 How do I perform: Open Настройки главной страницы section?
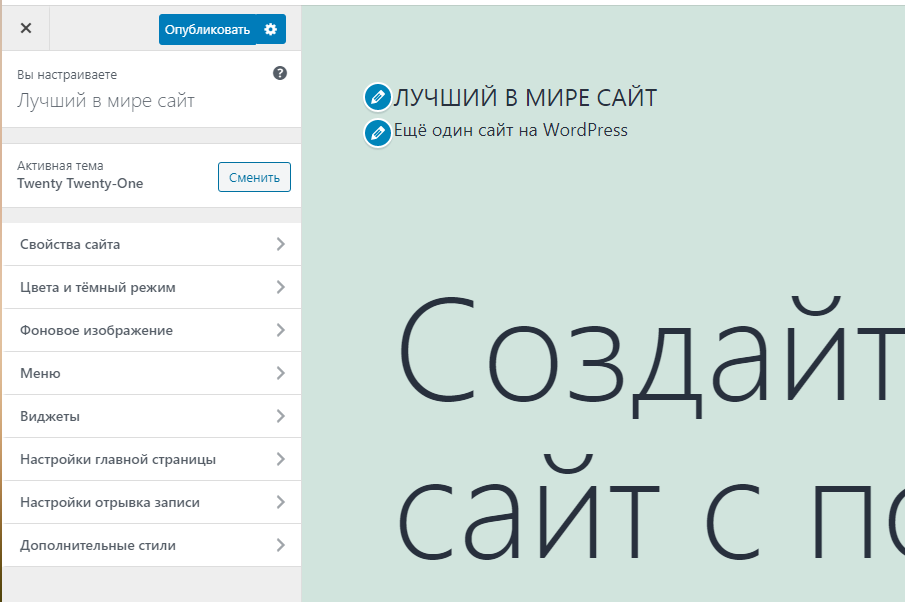point(152,459)
